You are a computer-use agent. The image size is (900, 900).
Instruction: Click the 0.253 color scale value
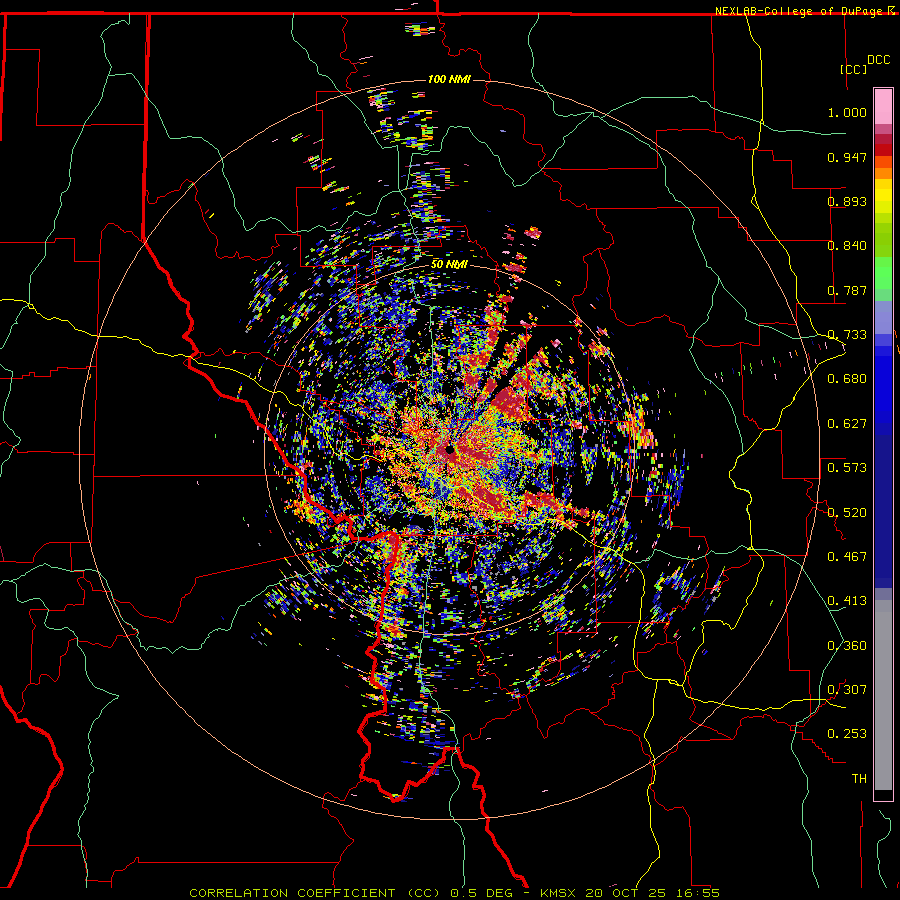click(x=847, y=734)
